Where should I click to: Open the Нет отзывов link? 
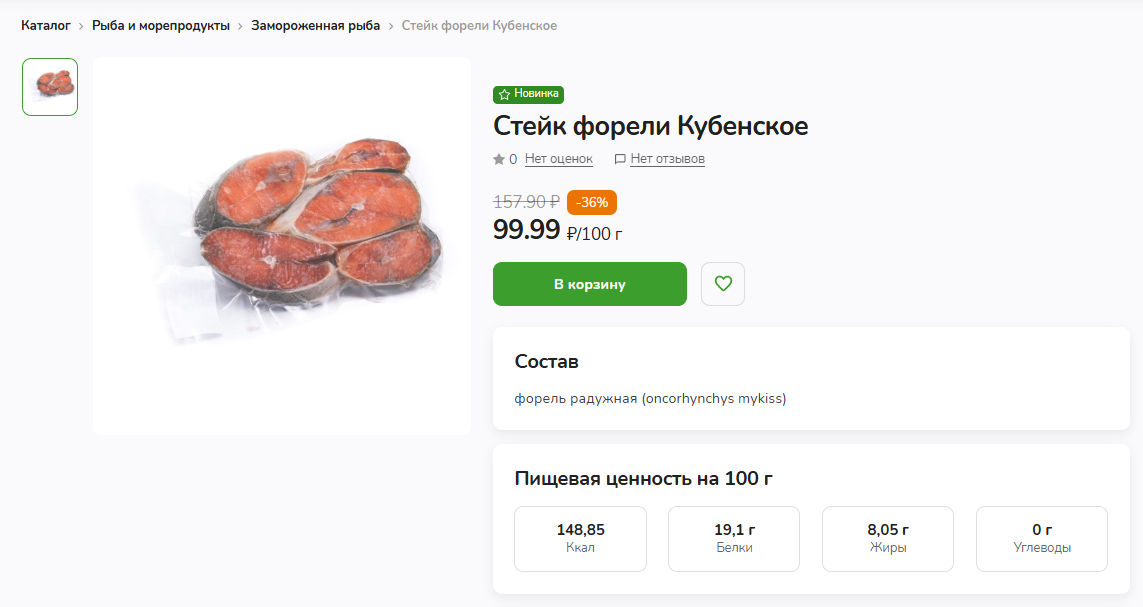tap(667, 159)
